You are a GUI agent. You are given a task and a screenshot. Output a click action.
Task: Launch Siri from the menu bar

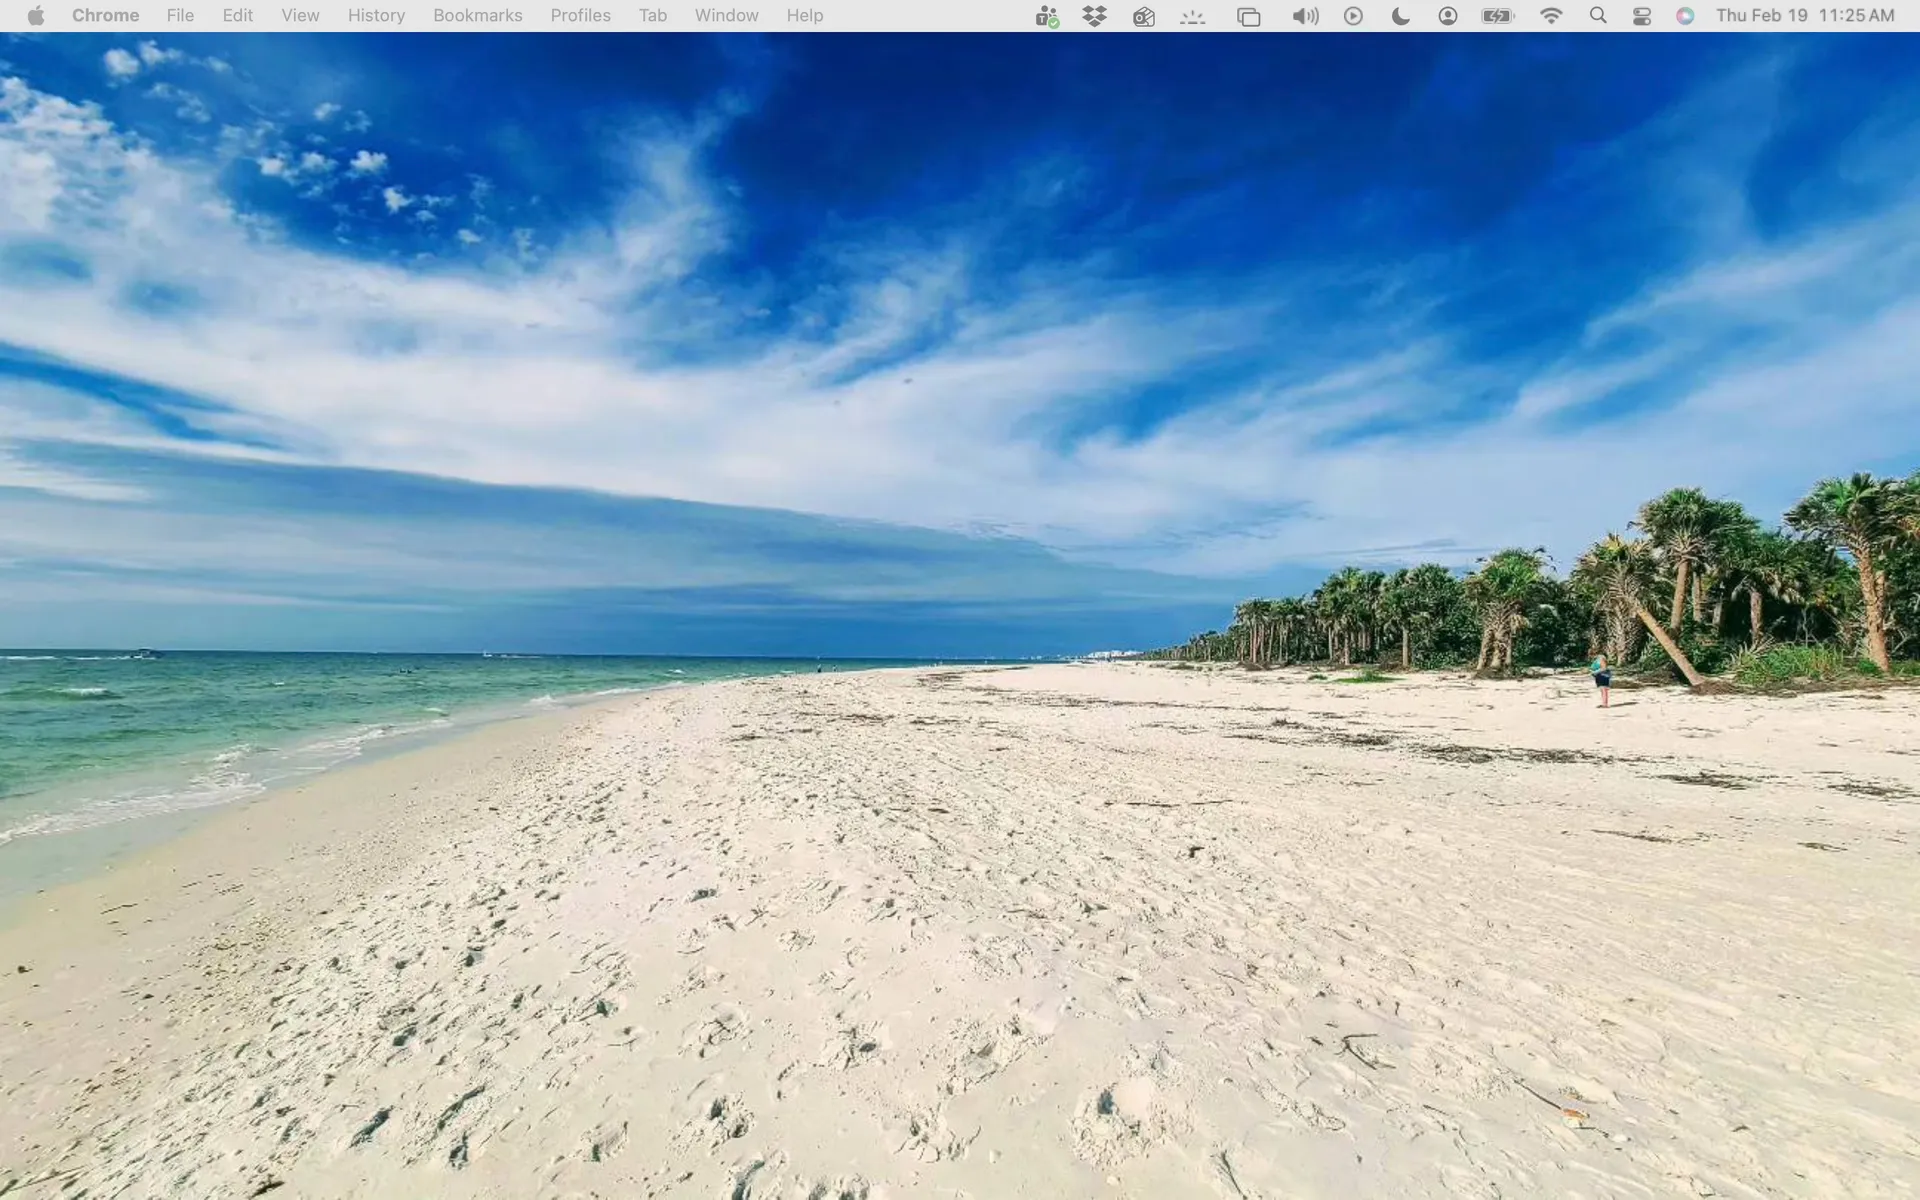[1685, 16]
